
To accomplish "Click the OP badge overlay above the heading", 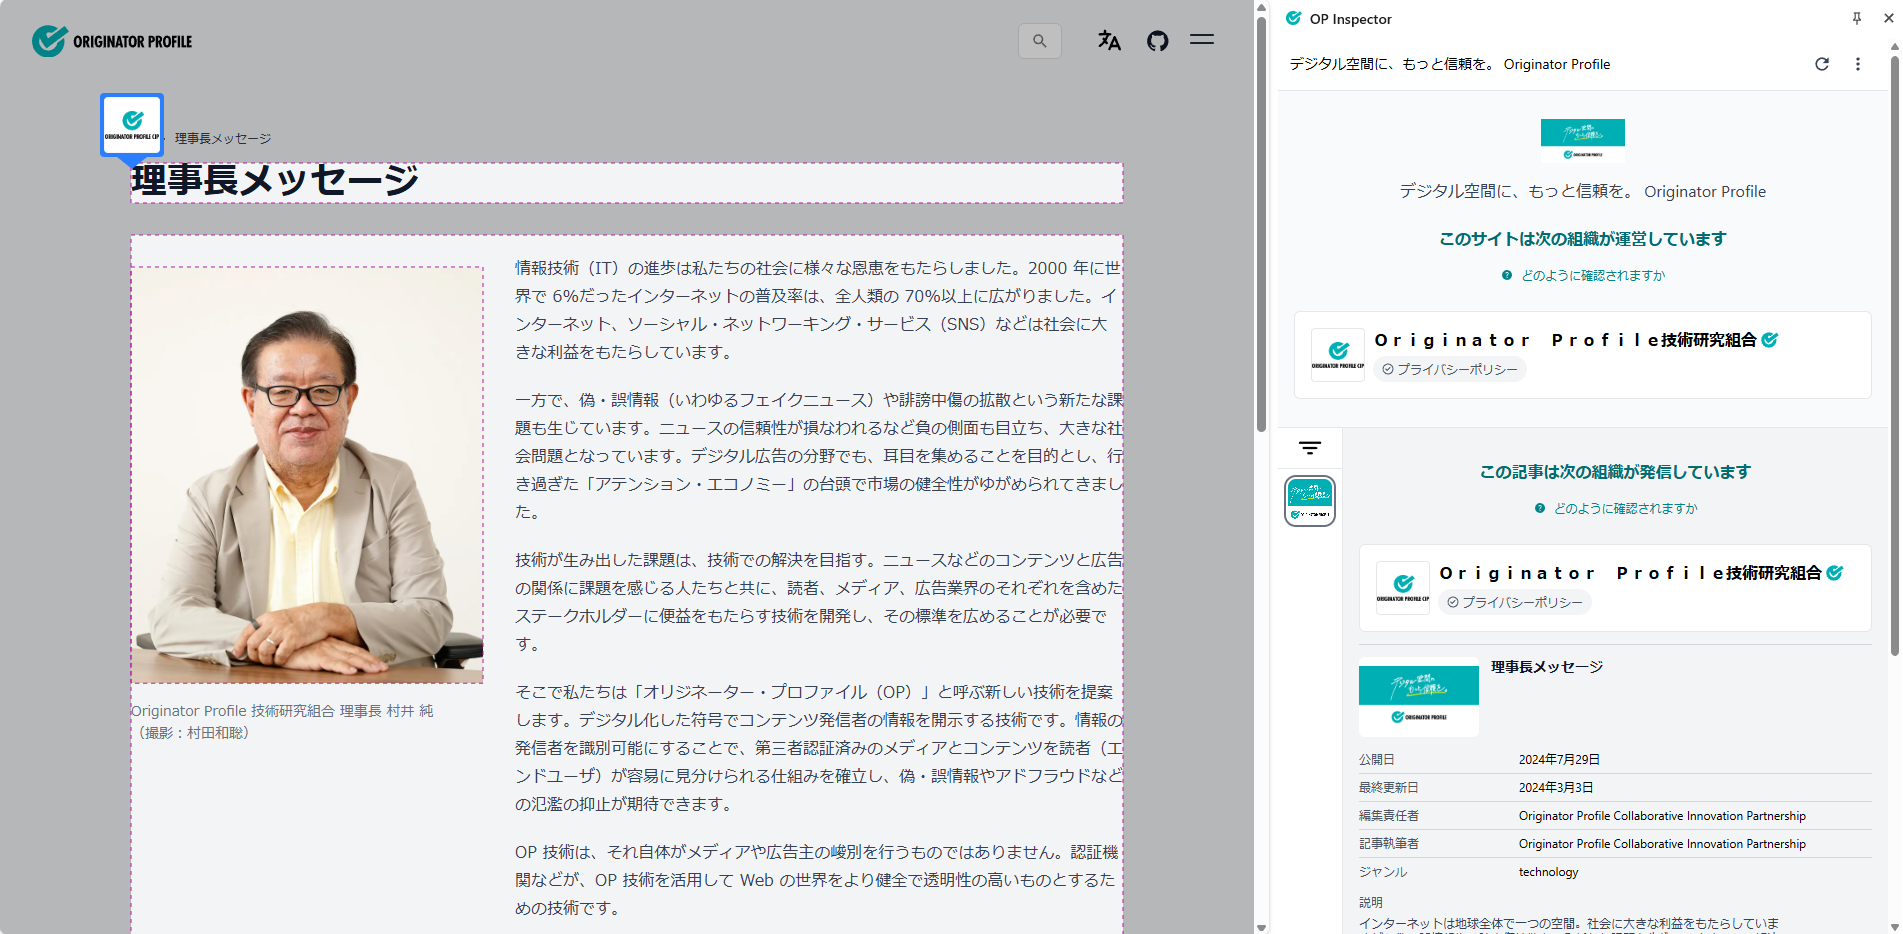I will pyautogui.click(x=132, y=126).
